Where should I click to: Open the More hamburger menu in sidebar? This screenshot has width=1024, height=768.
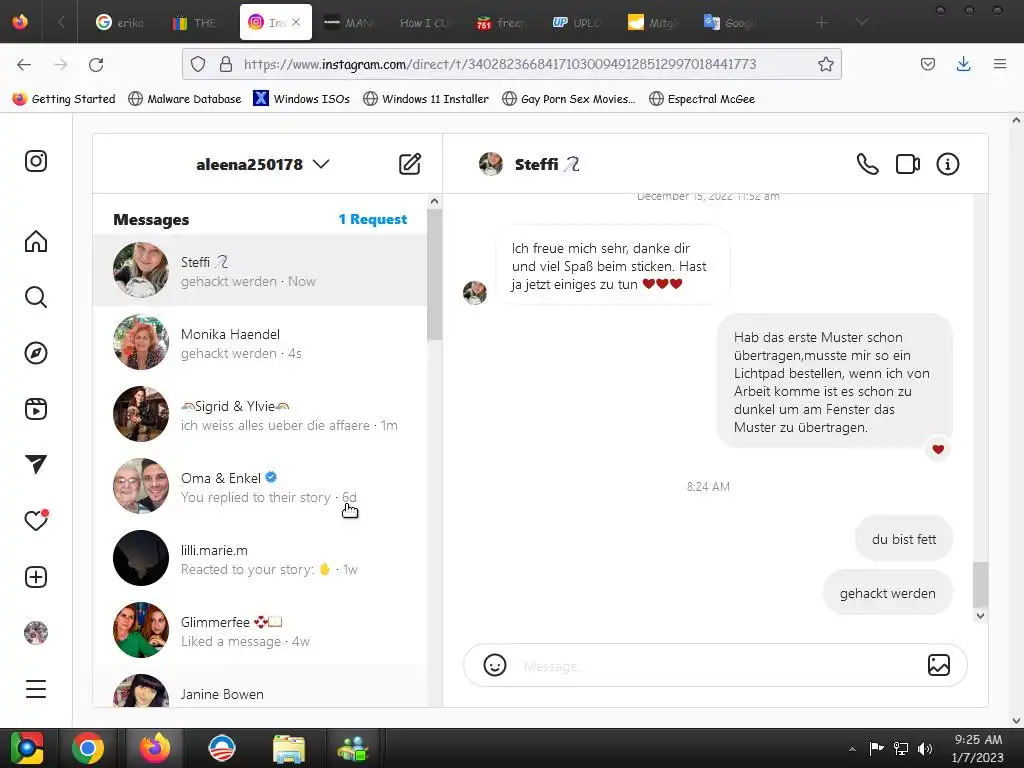click(x=36, y=689)
